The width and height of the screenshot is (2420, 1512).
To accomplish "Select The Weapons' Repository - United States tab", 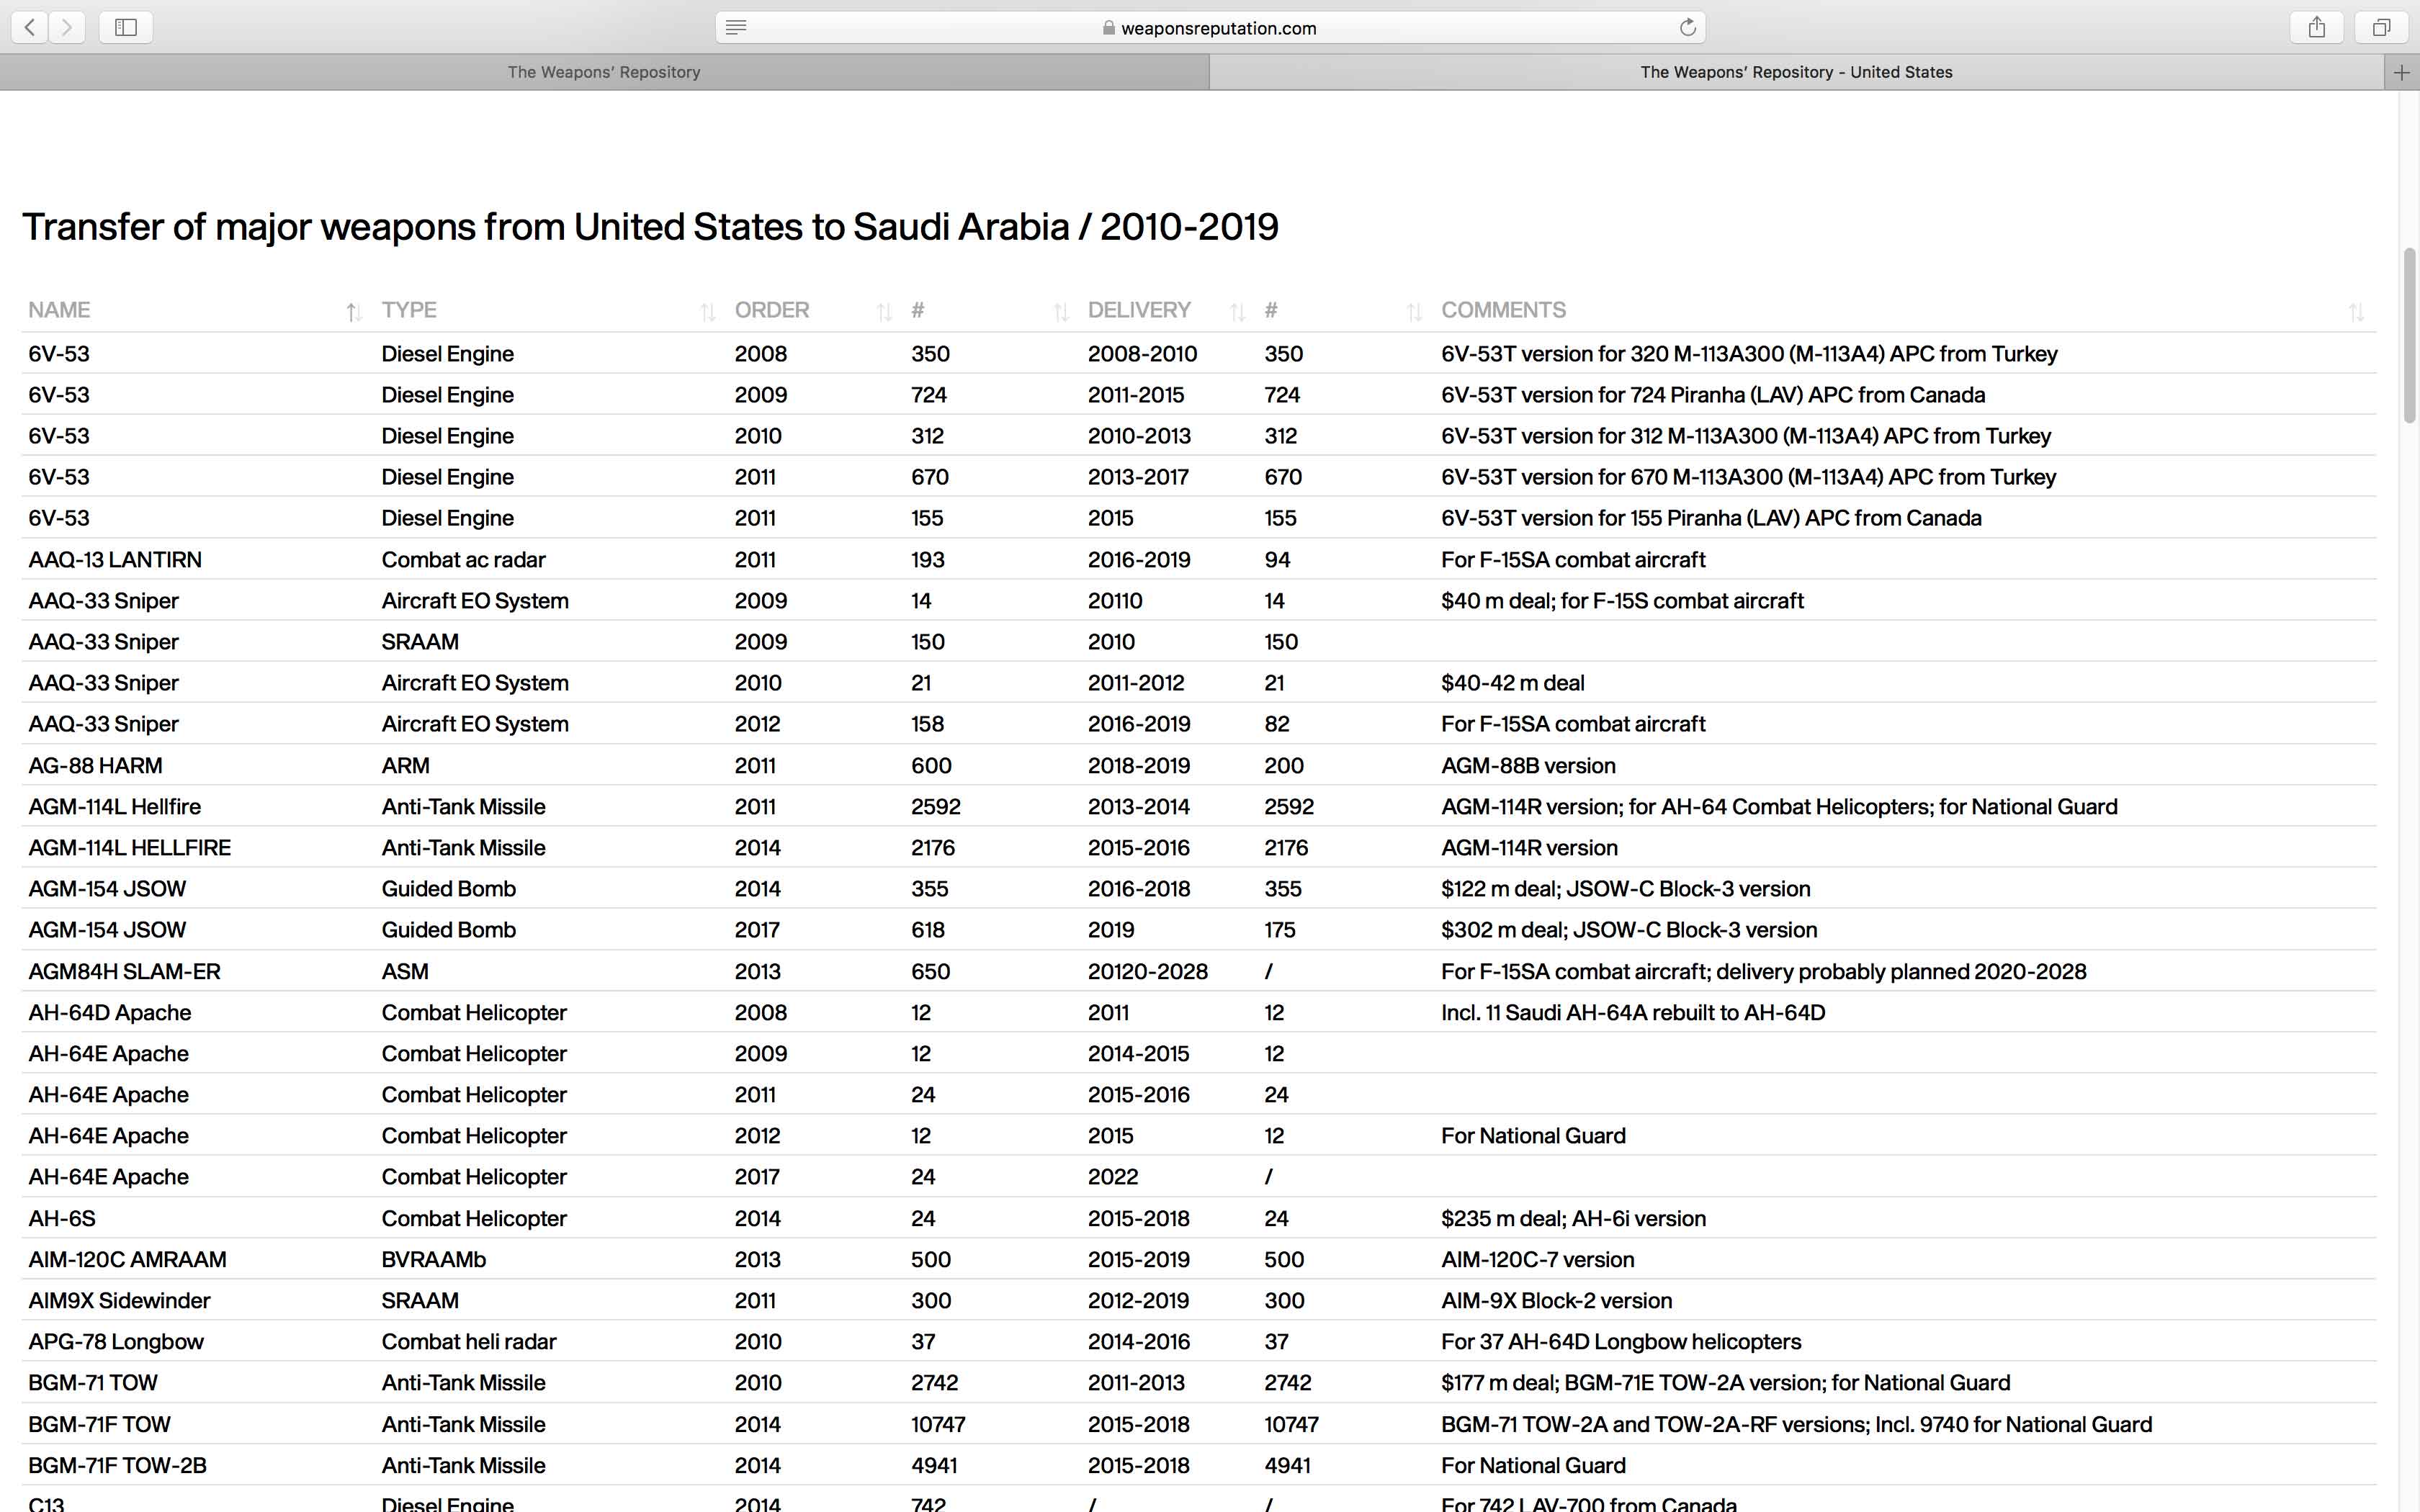I will [x=1795, y=72].
